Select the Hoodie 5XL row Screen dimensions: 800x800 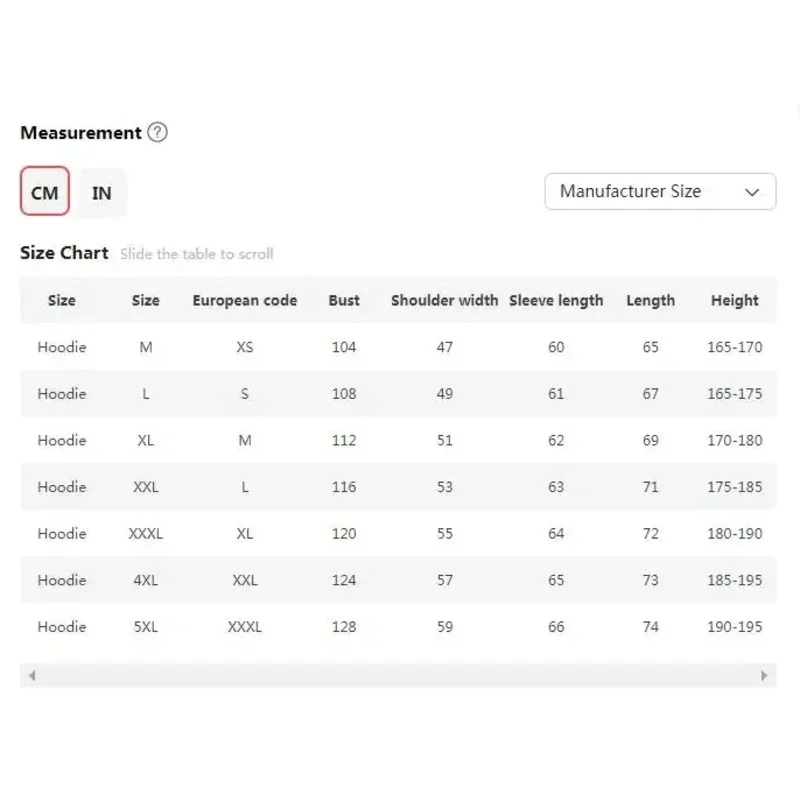click(398, 627)
